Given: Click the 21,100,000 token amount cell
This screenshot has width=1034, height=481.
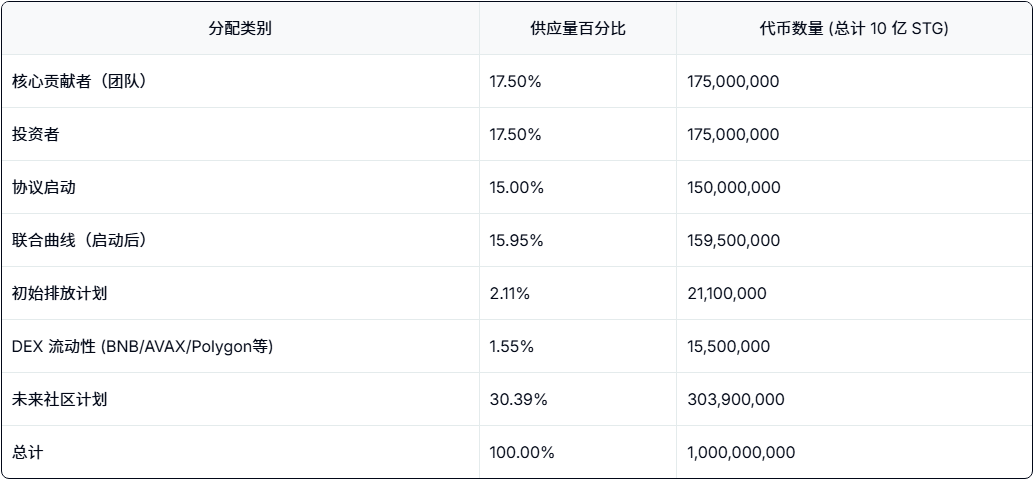Looking at the screenshot, I should (x=727, y=293).
